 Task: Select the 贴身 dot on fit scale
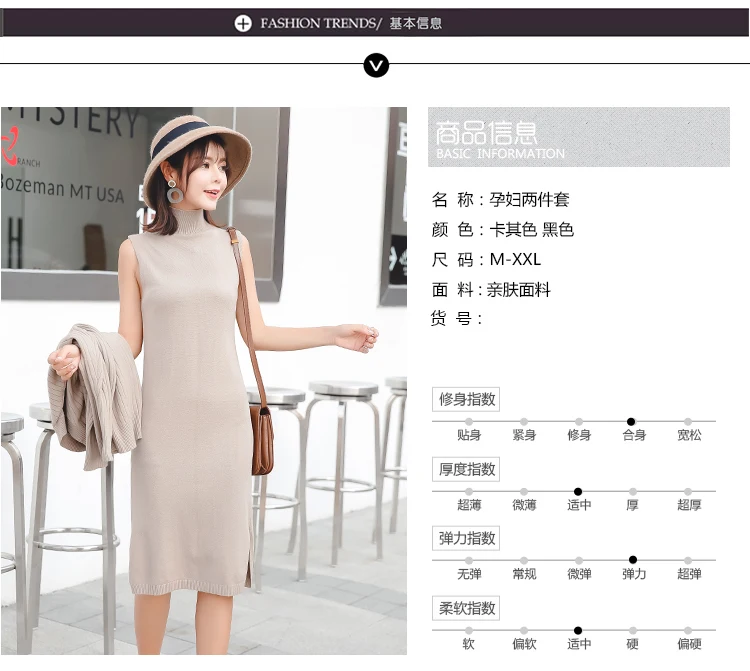pos(469,421)
